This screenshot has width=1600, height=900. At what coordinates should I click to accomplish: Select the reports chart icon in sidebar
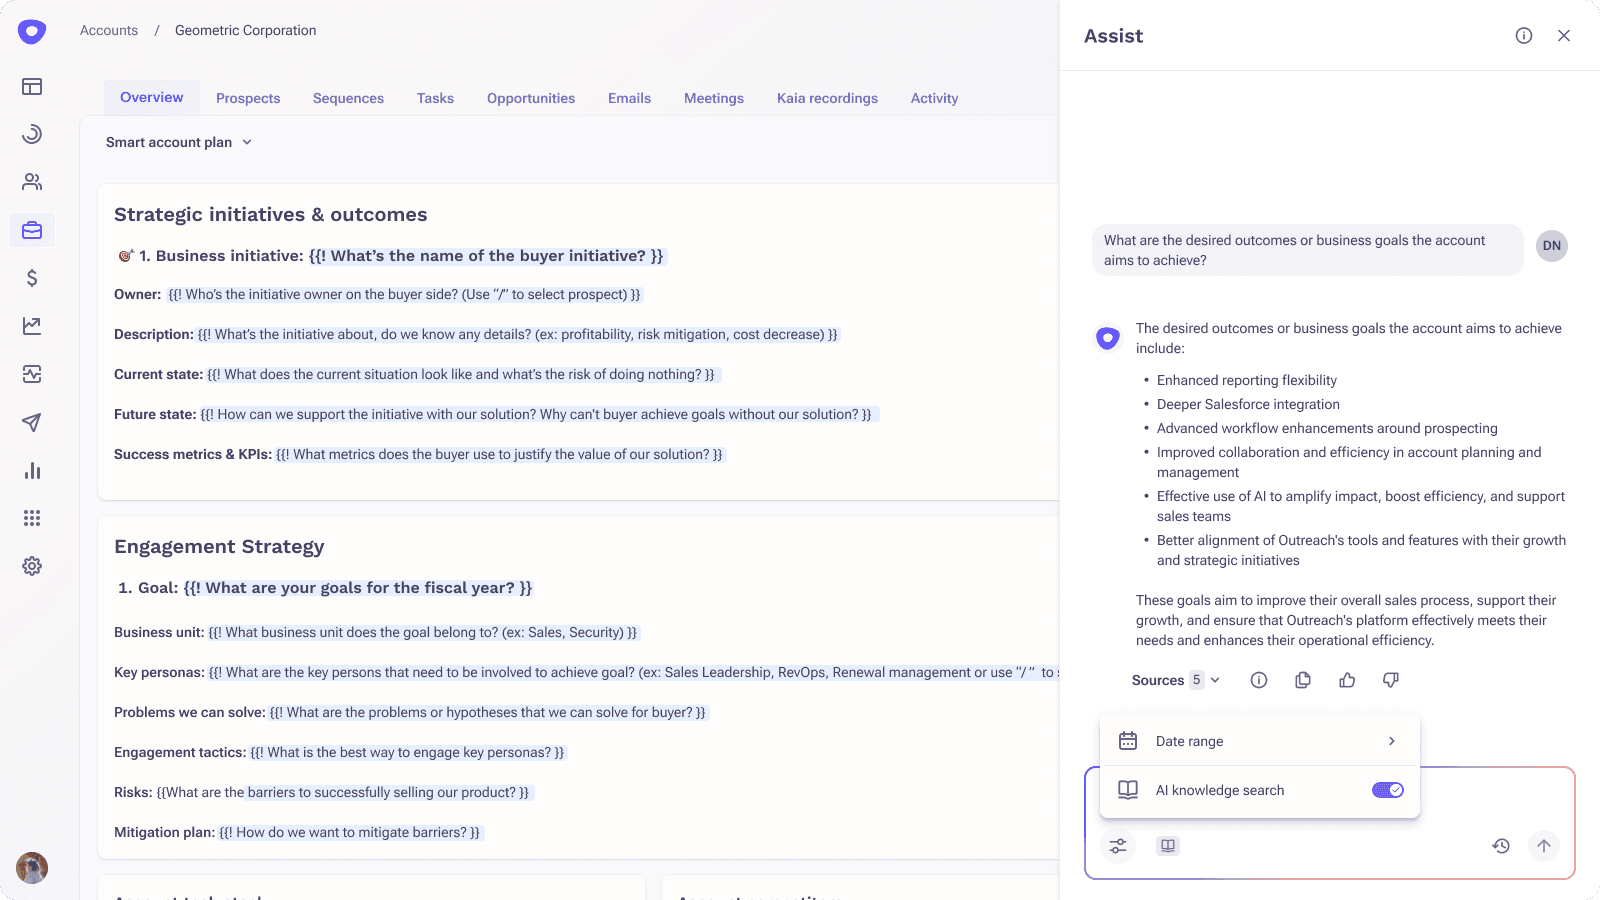(x=32, y=326)
